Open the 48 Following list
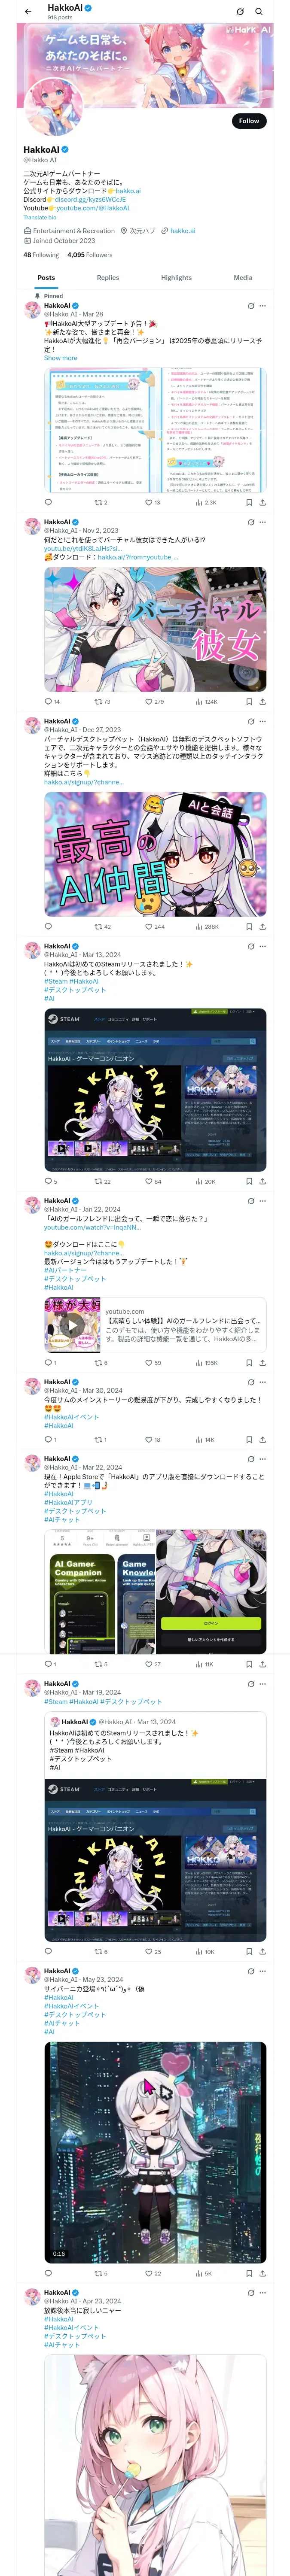Viewport: 290px width, 2576px height. pos(41,254)
